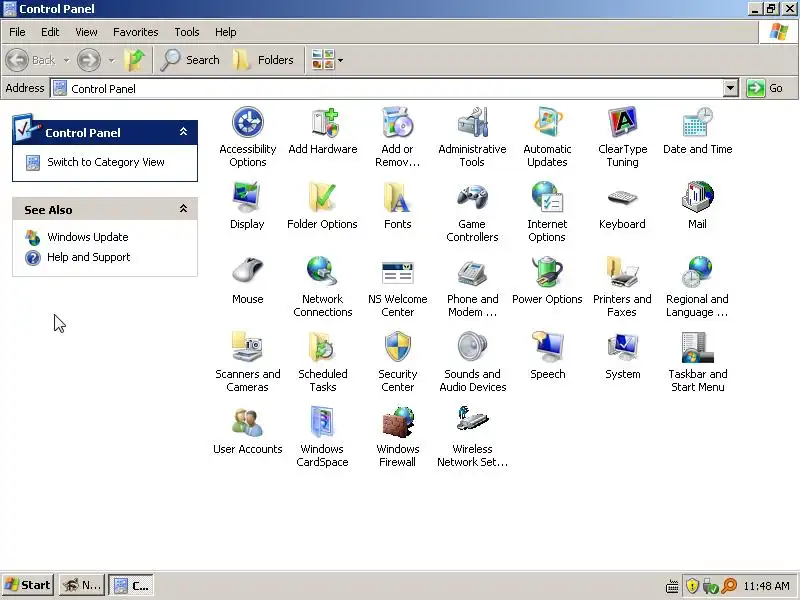Click Switch to Category View link
The image size is (800, 600).
[x=106, y=162]
